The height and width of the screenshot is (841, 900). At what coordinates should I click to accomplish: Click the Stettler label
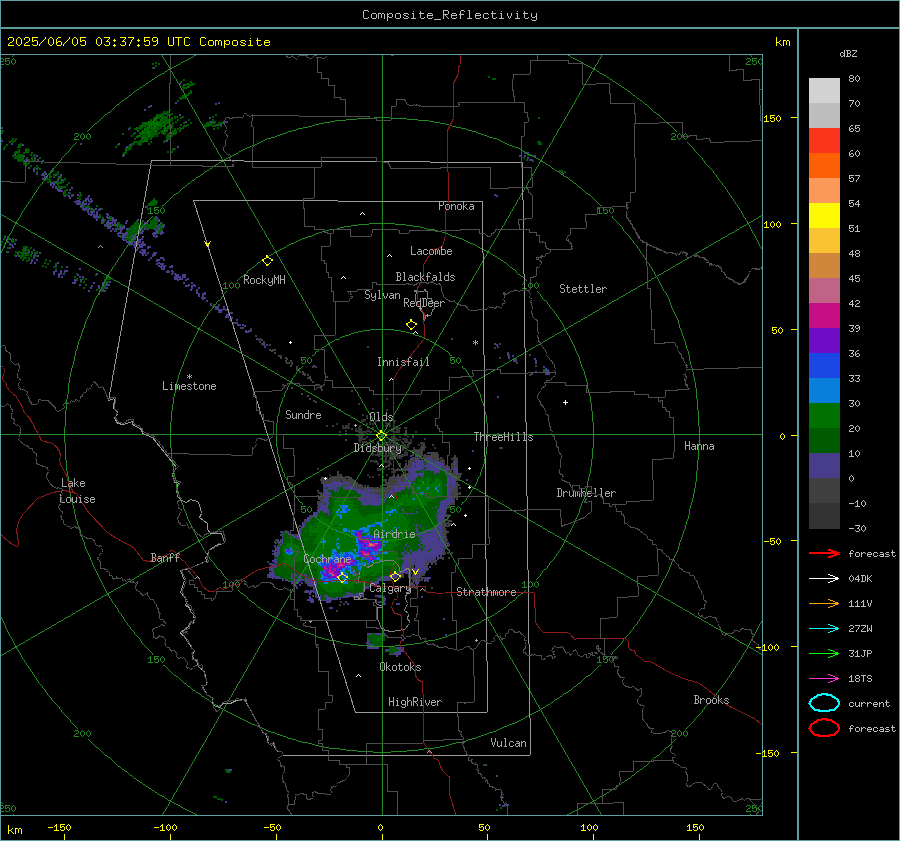click(583, 289)
